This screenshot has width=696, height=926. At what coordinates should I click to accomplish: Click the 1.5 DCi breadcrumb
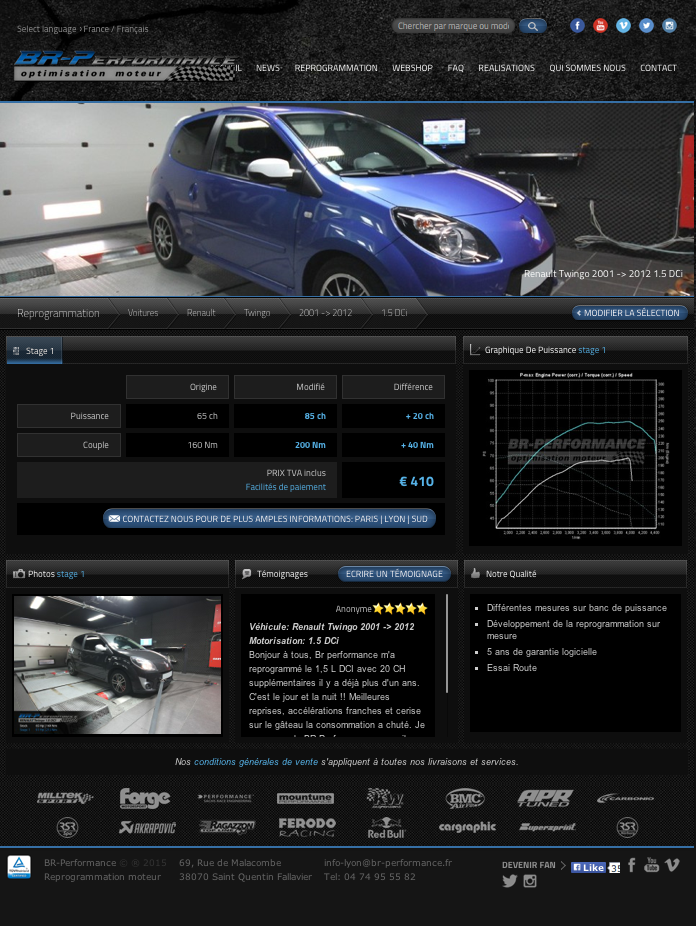click(x=394, y=313)
